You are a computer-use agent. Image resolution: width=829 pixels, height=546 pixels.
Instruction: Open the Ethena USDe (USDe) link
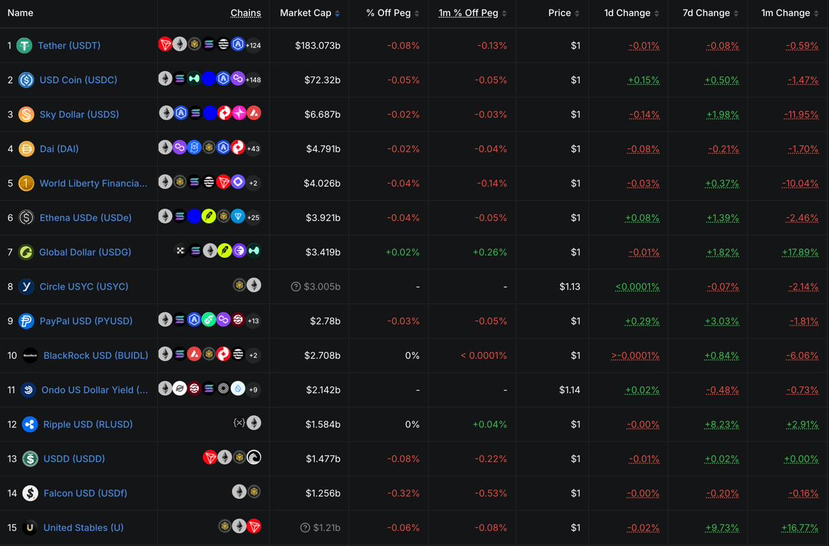[86, 218]
